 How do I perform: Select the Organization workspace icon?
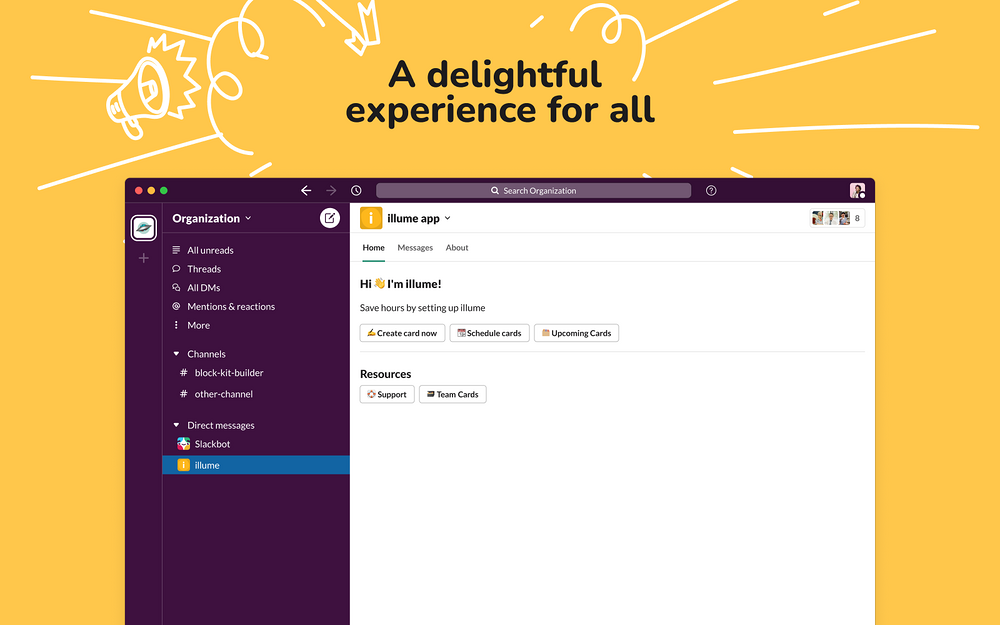(143, 228)
